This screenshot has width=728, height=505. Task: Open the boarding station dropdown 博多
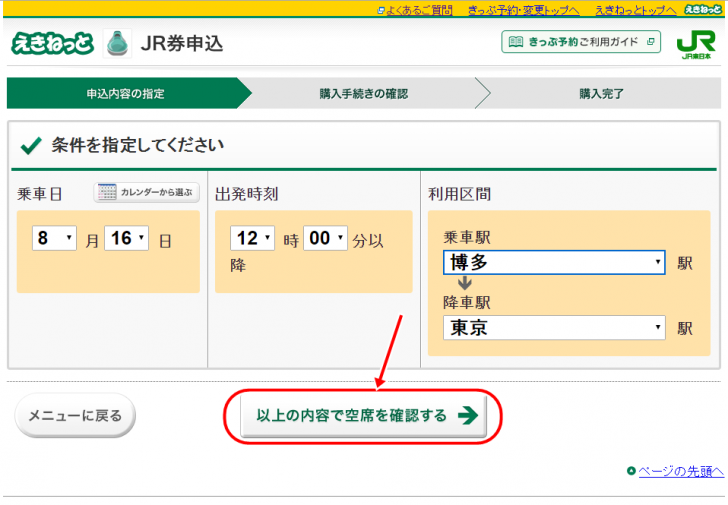tap(554, 263)
